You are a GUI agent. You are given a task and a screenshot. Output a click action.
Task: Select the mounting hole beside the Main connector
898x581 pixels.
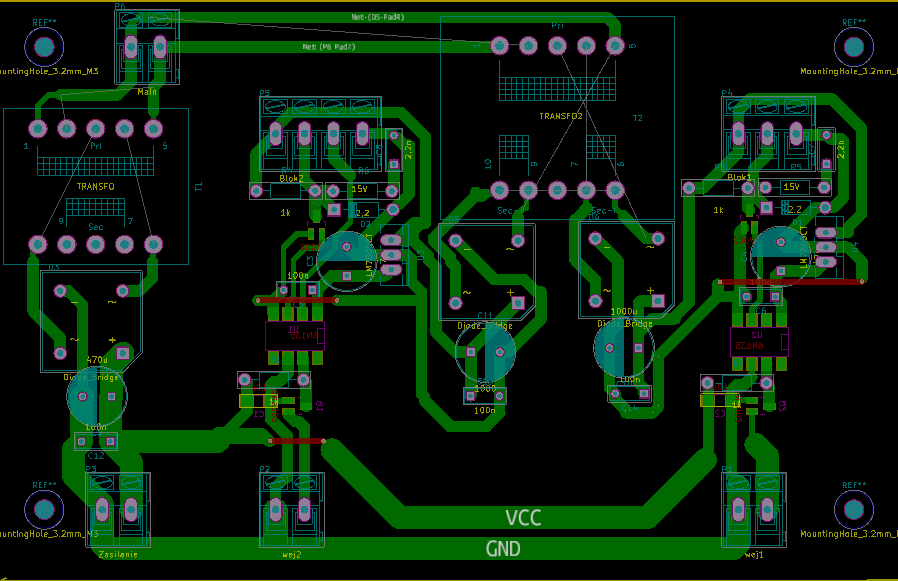(x=44, y=47)
